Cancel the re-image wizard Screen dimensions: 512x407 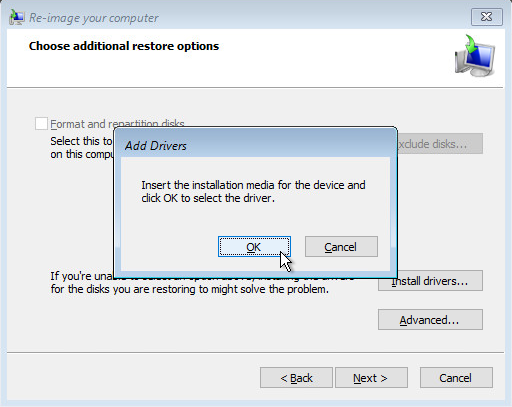[456, 378]
